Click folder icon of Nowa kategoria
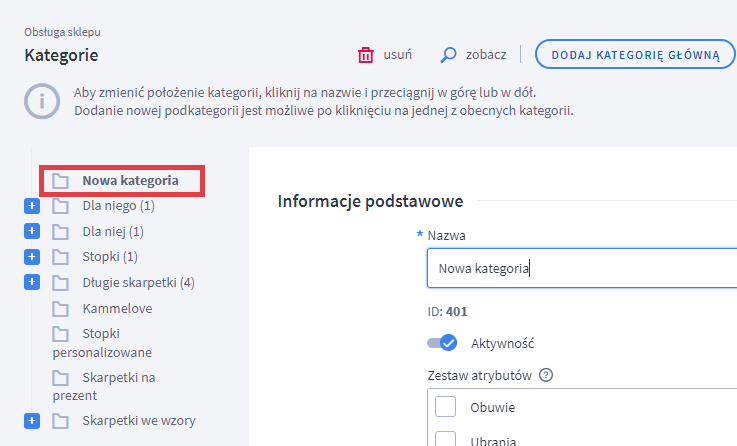The width and height of the screenshot is (737, 446). click(60, 180)
